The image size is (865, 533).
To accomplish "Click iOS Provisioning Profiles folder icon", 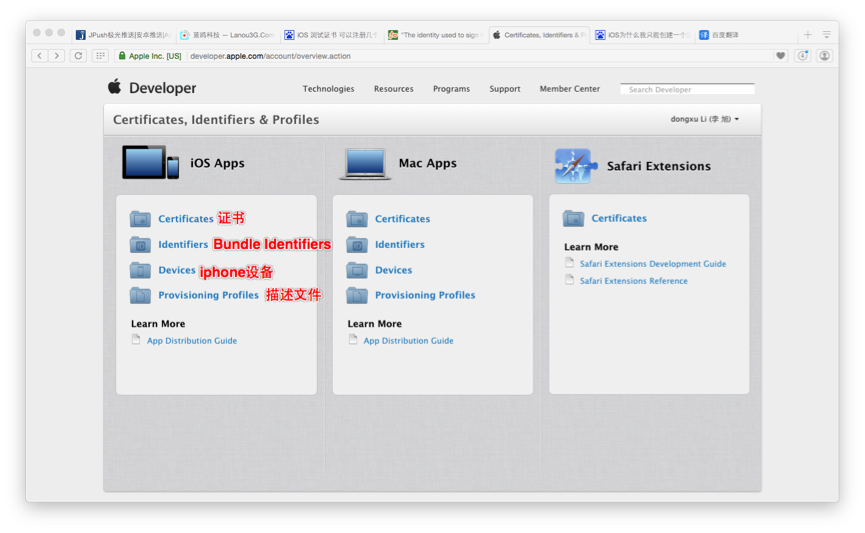I will point(140,295).
